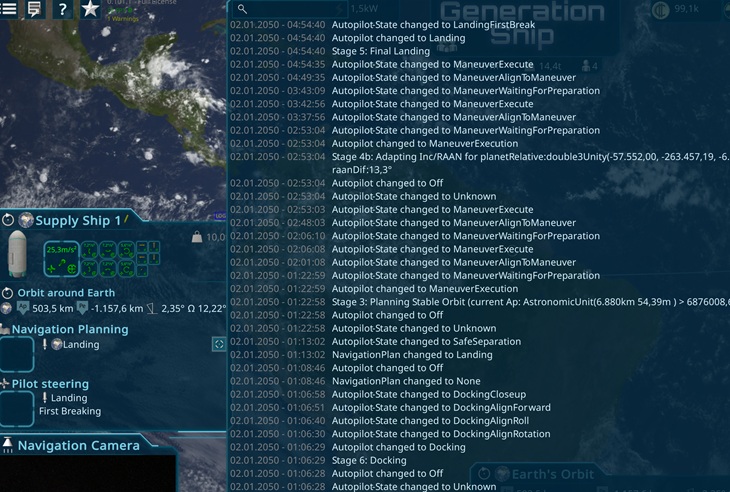Click the empty Navigation Planning slot box
This screenshot has height=492, width=730.
[17, 354]
